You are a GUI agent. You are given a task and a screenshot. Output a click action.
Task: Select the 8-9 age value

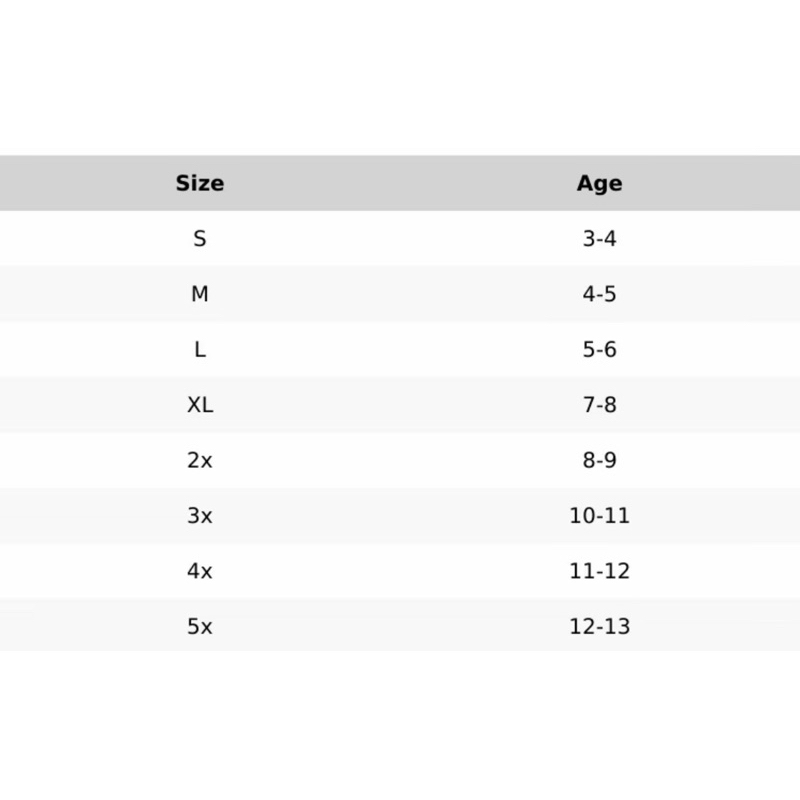599,461
